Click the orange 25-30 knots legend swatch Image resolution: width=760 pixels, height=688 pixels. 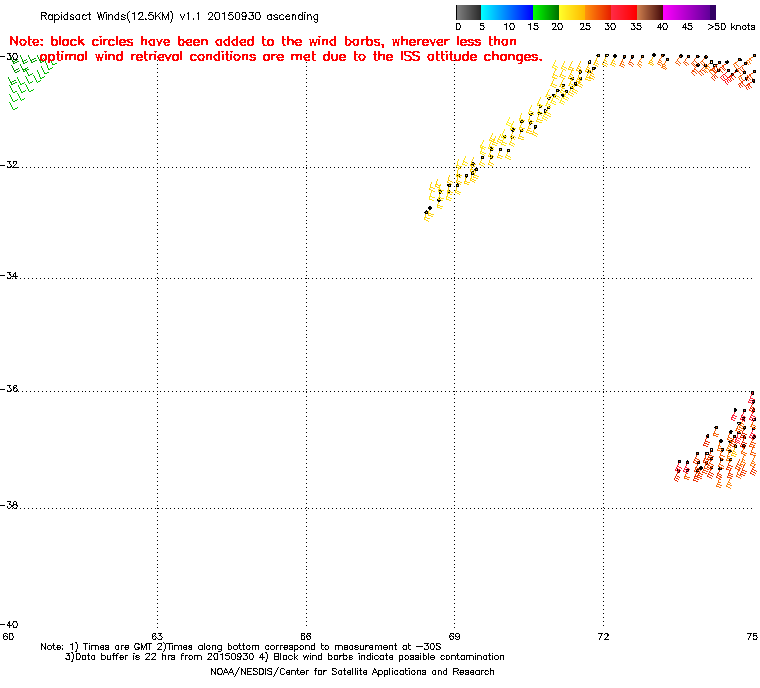tap(598, 12)
